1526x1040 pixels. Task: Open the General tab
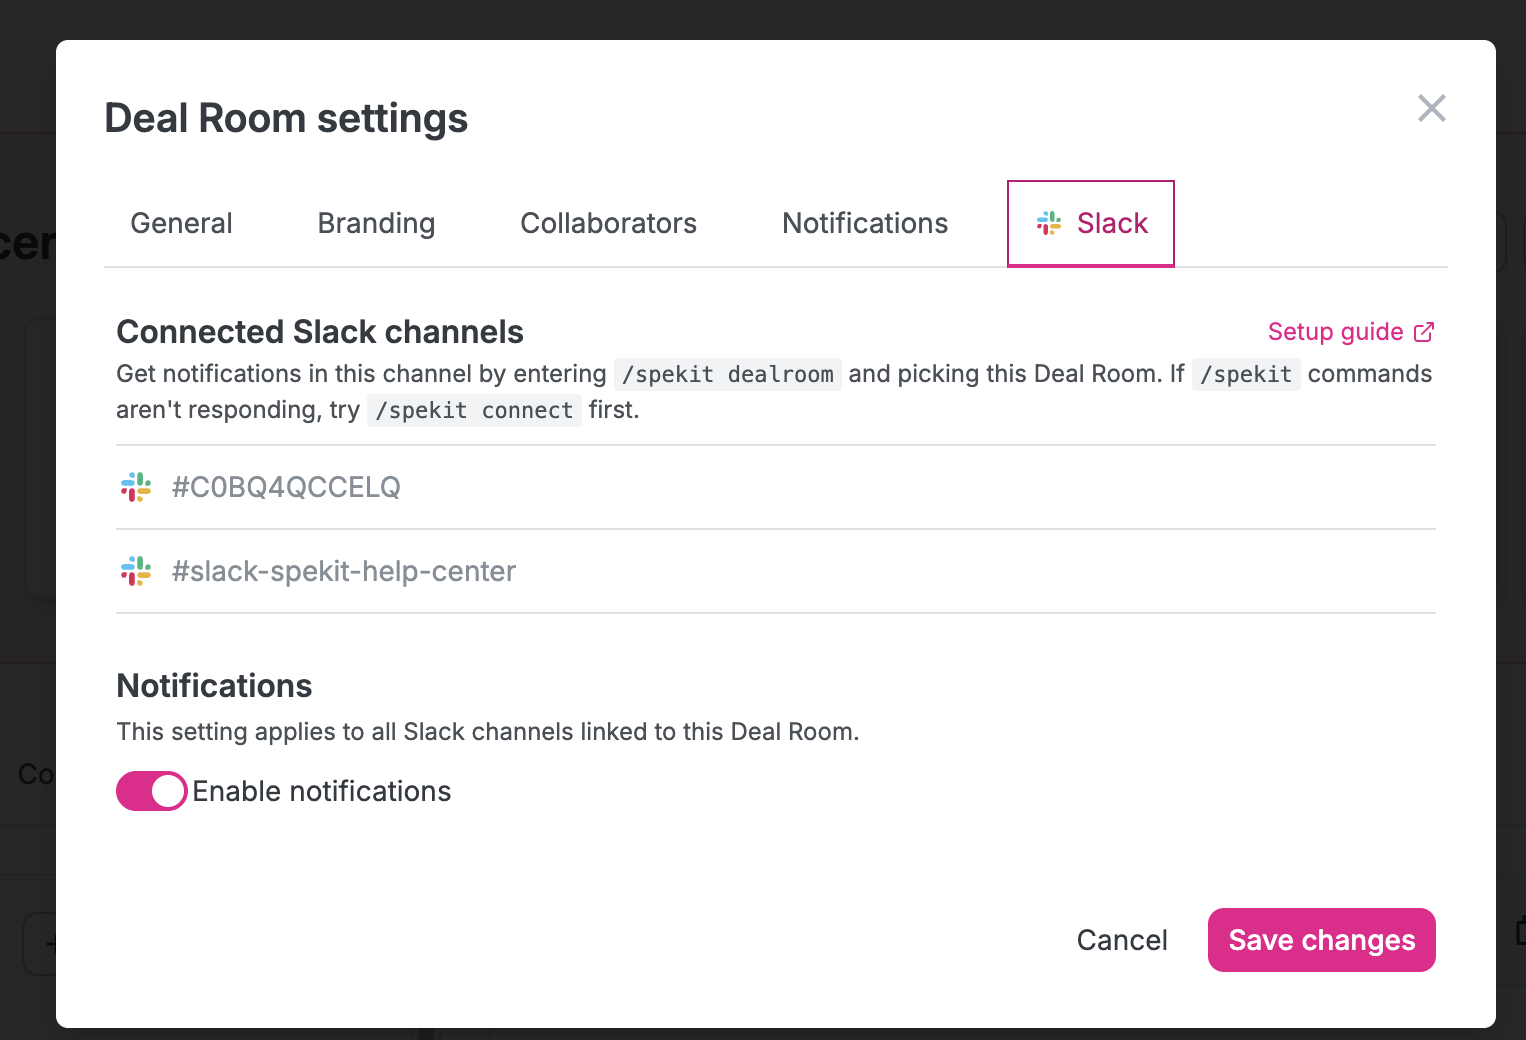click(181, 223)
